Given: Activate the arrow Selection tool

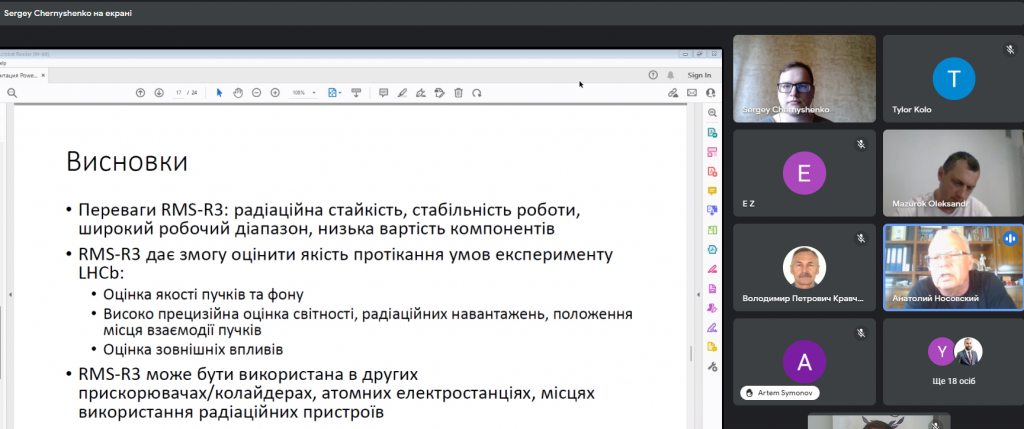Looking at the screenshot, I should coord(220,93).
